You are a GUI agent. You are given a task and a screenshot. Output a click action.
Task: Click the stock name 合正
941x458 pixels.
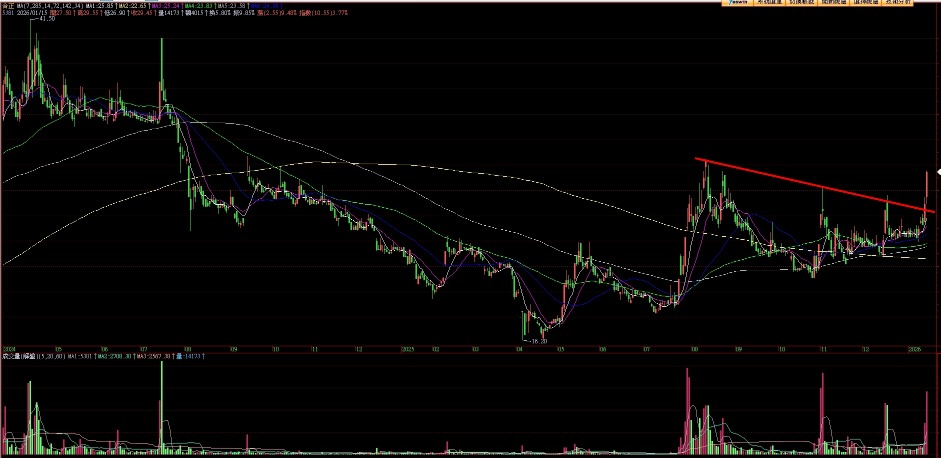pos(8,5)
